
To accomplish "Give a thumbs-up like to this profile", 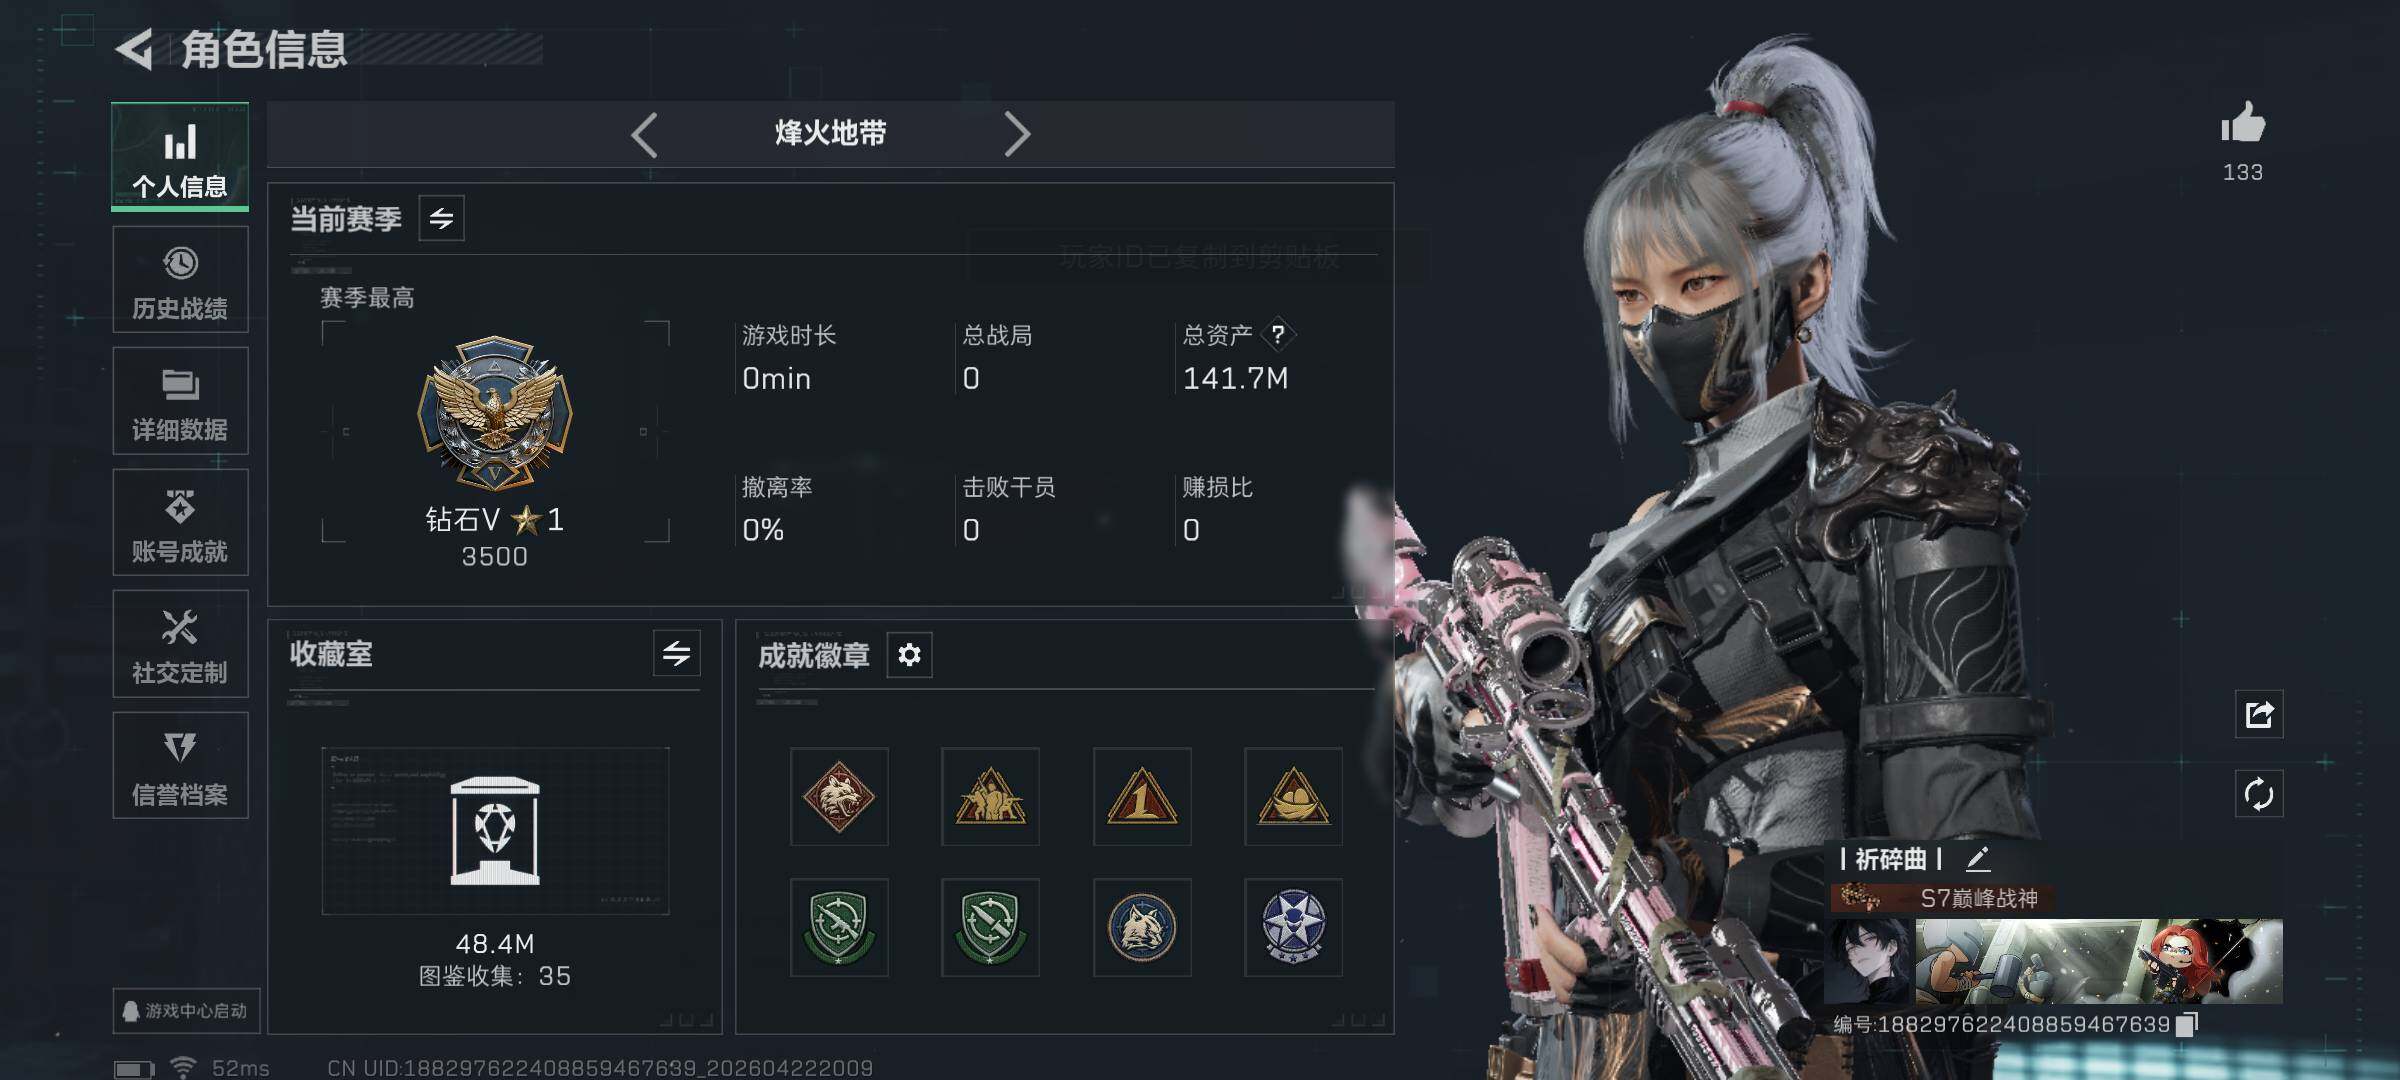I will pos(2243,125).
